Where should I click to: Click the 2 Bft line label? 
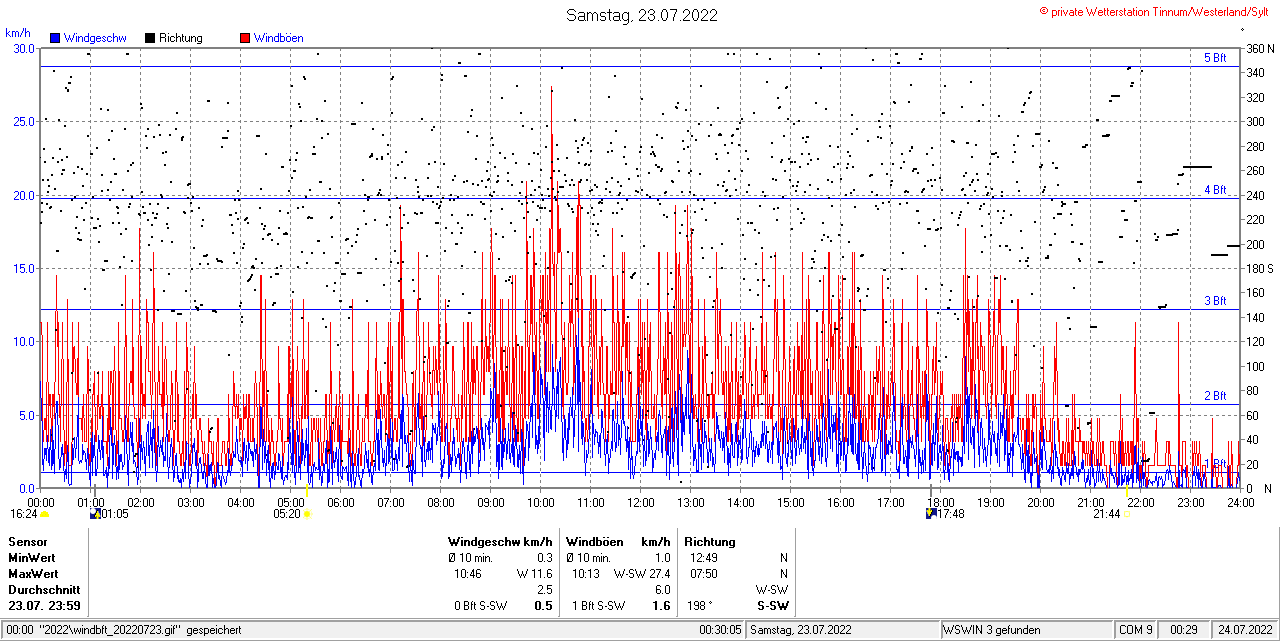tap(1215, 396)
